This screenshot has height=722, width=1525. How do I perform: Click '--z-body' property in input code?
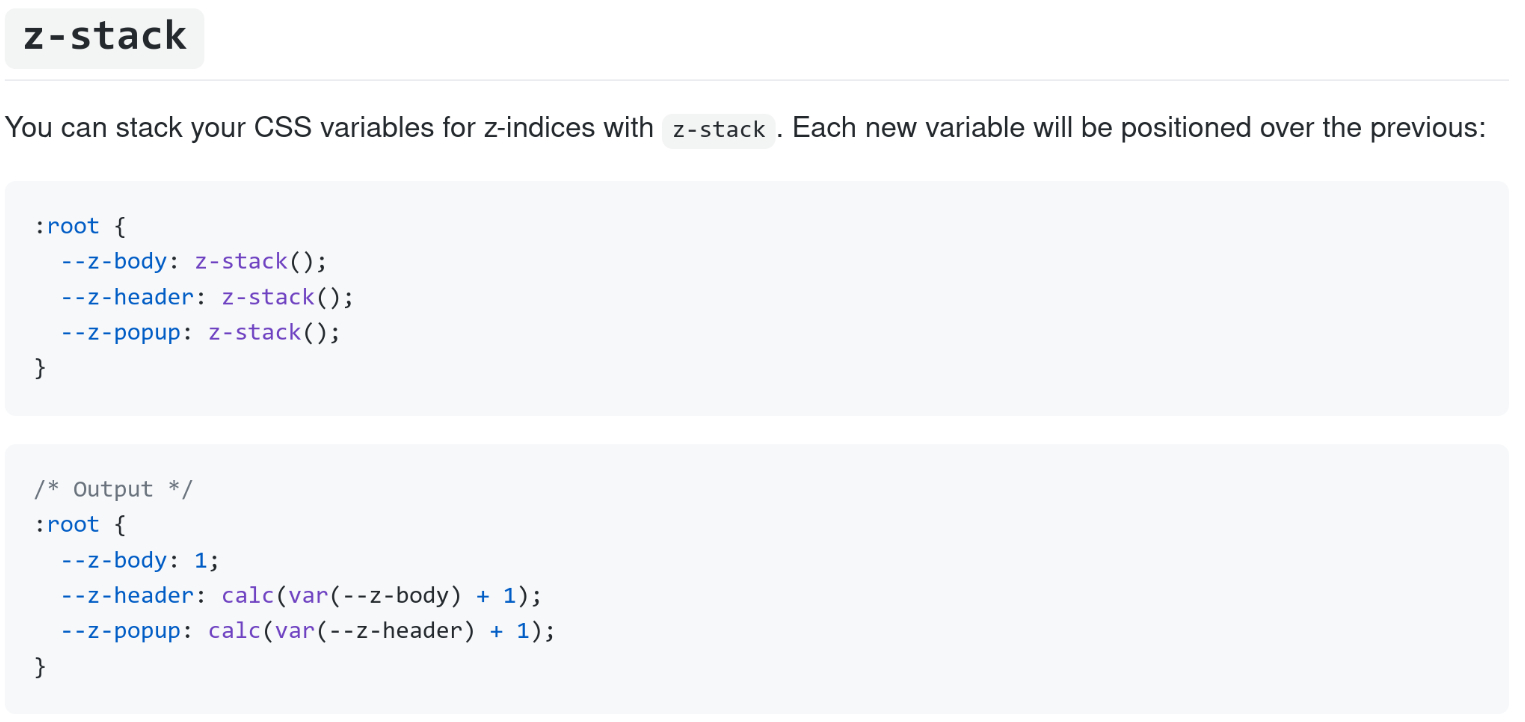click(x=113, y=262)
